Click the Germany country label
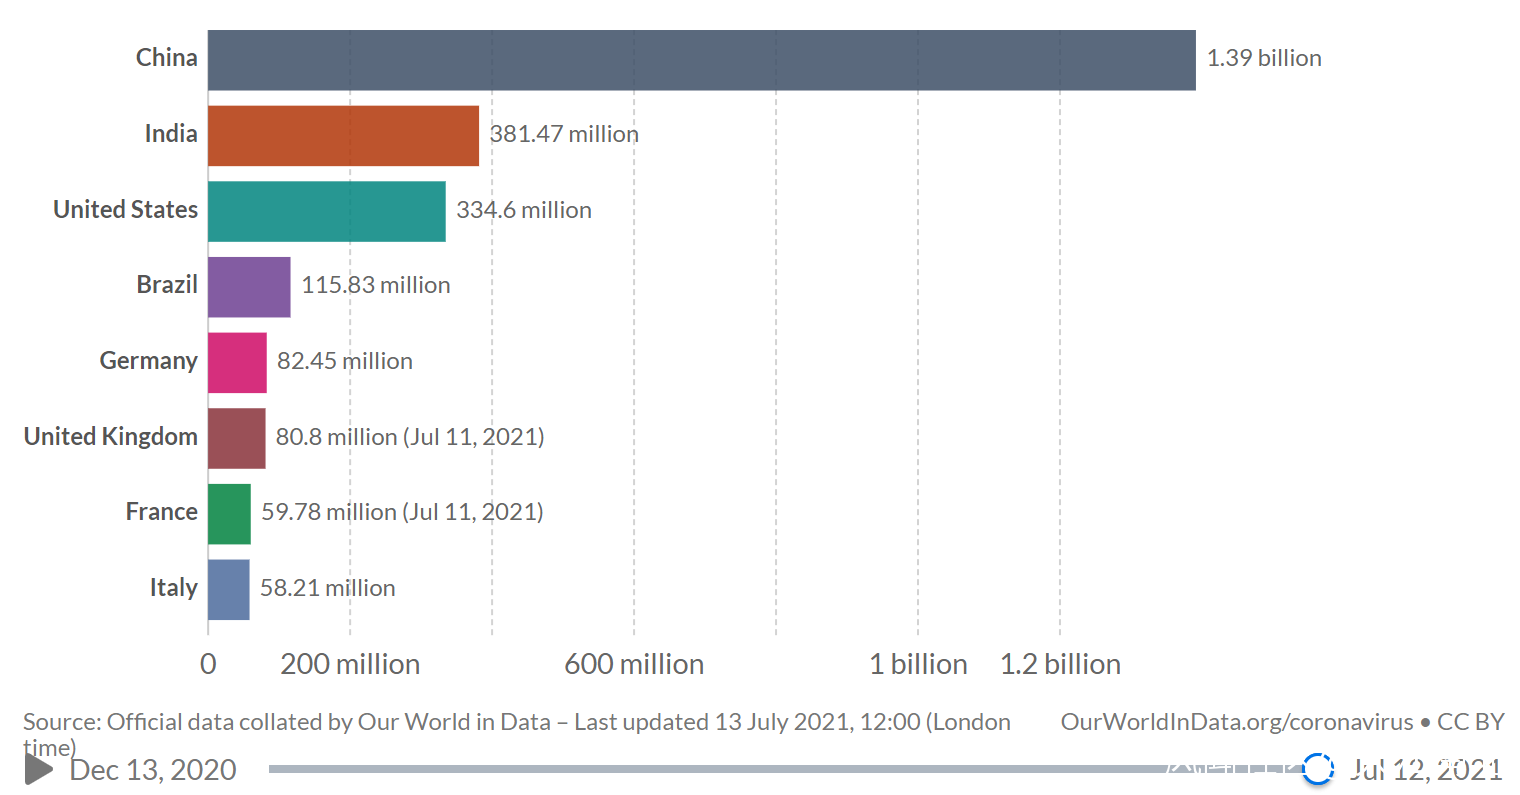The width and height of the screenshot is (1520, 795). (149, 361)
